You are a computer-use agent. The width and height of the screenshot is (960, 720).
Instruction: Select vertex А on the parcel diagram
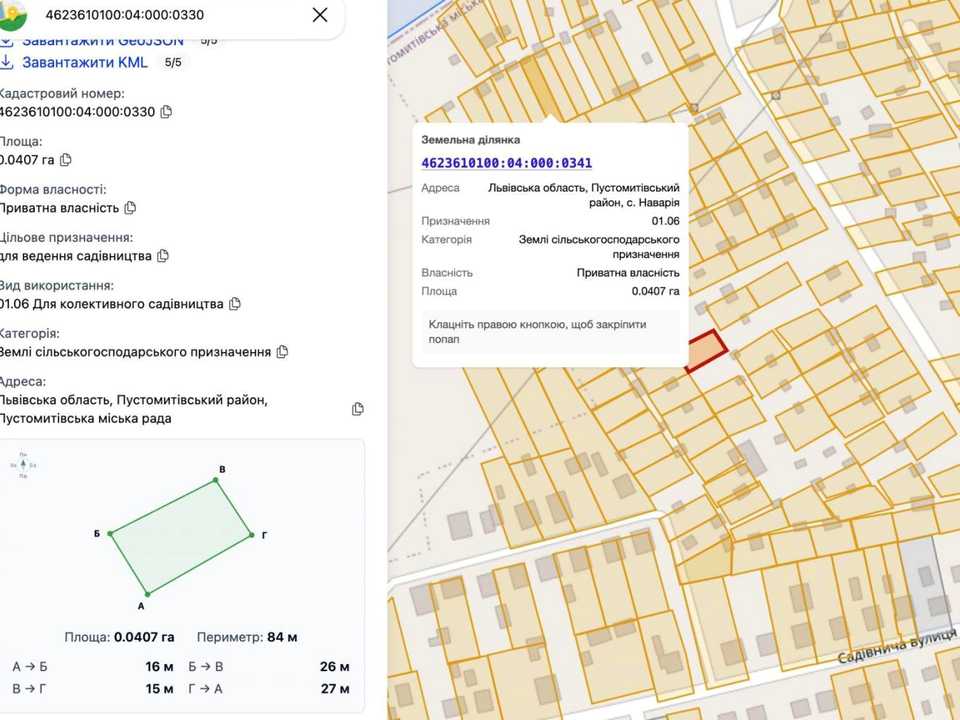148,594
